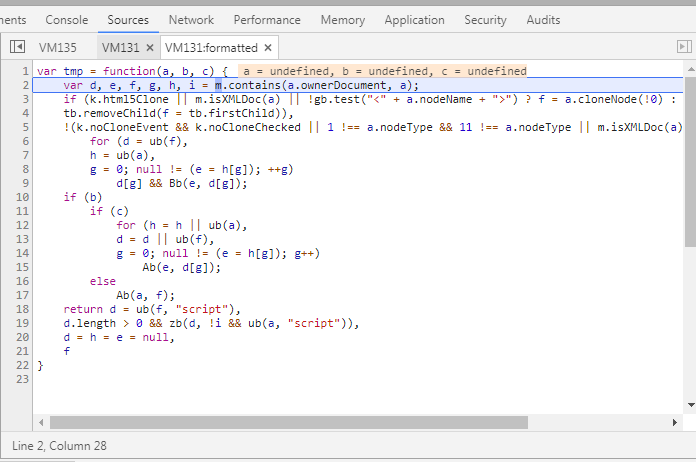Select the VM135 file tab
Viewport: 696px width, 462px height.
tap(57, 47)
